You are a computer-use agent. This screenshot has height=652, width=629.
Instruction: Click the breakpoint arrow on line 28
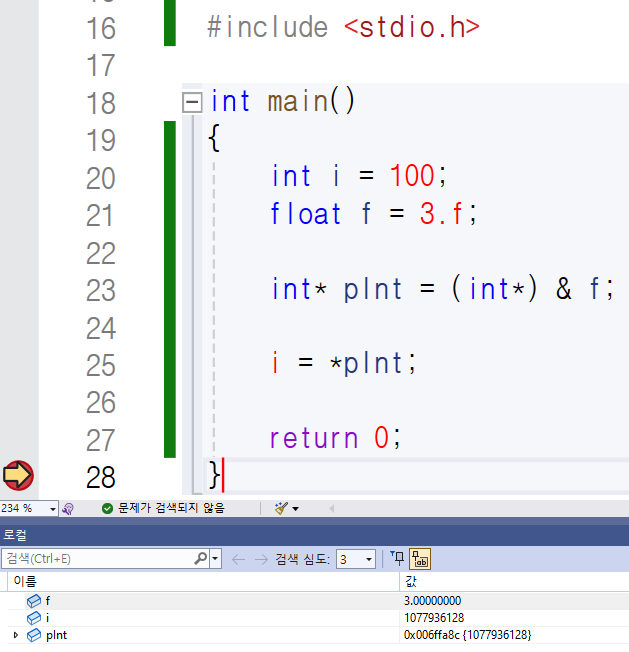click(18, 475)
